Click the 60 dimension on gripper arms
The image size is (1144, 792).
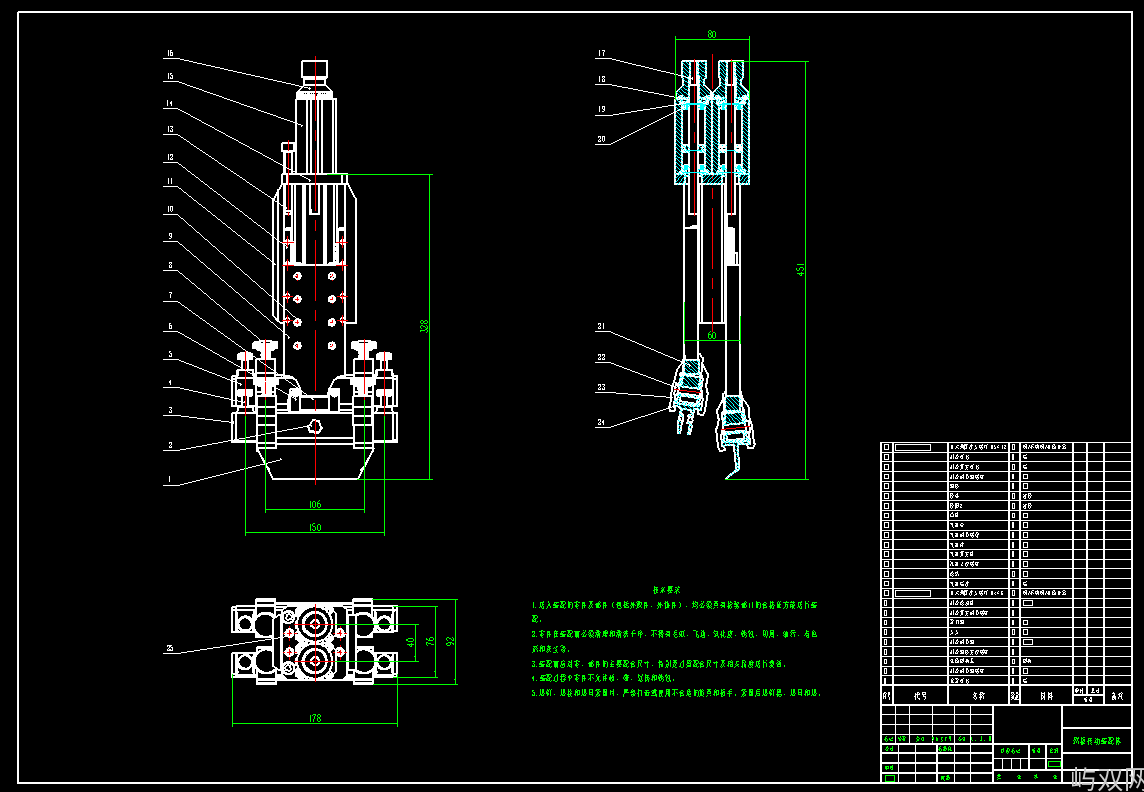pos(712,336)
